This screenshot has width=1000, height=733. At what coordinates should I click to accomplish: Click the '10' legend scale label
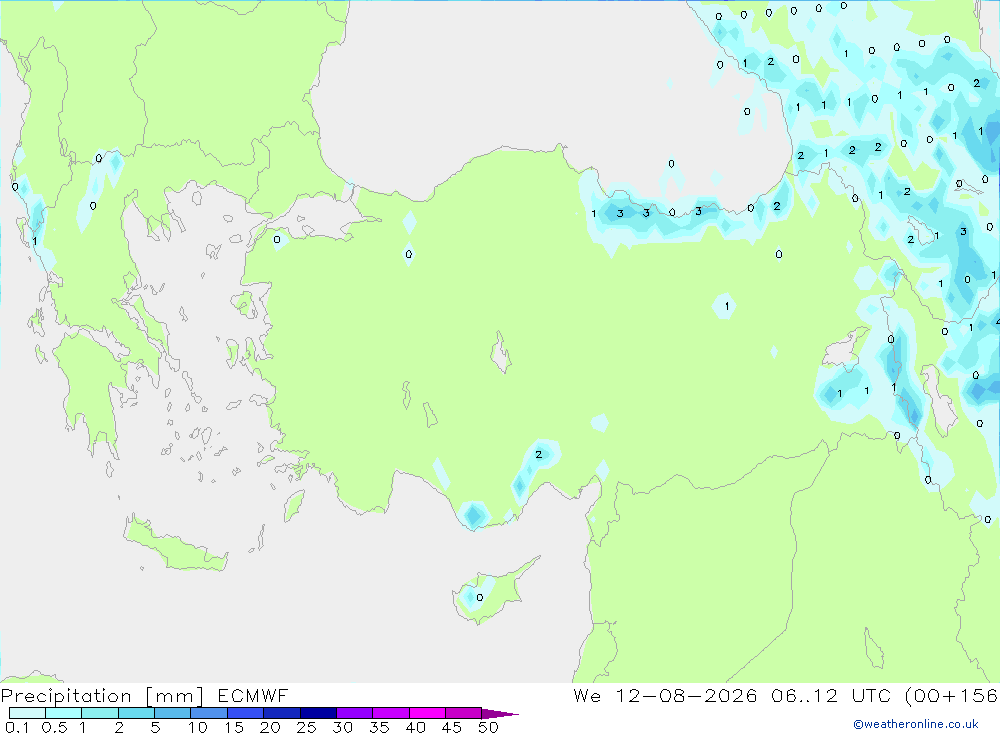click(x=198, y=727)
